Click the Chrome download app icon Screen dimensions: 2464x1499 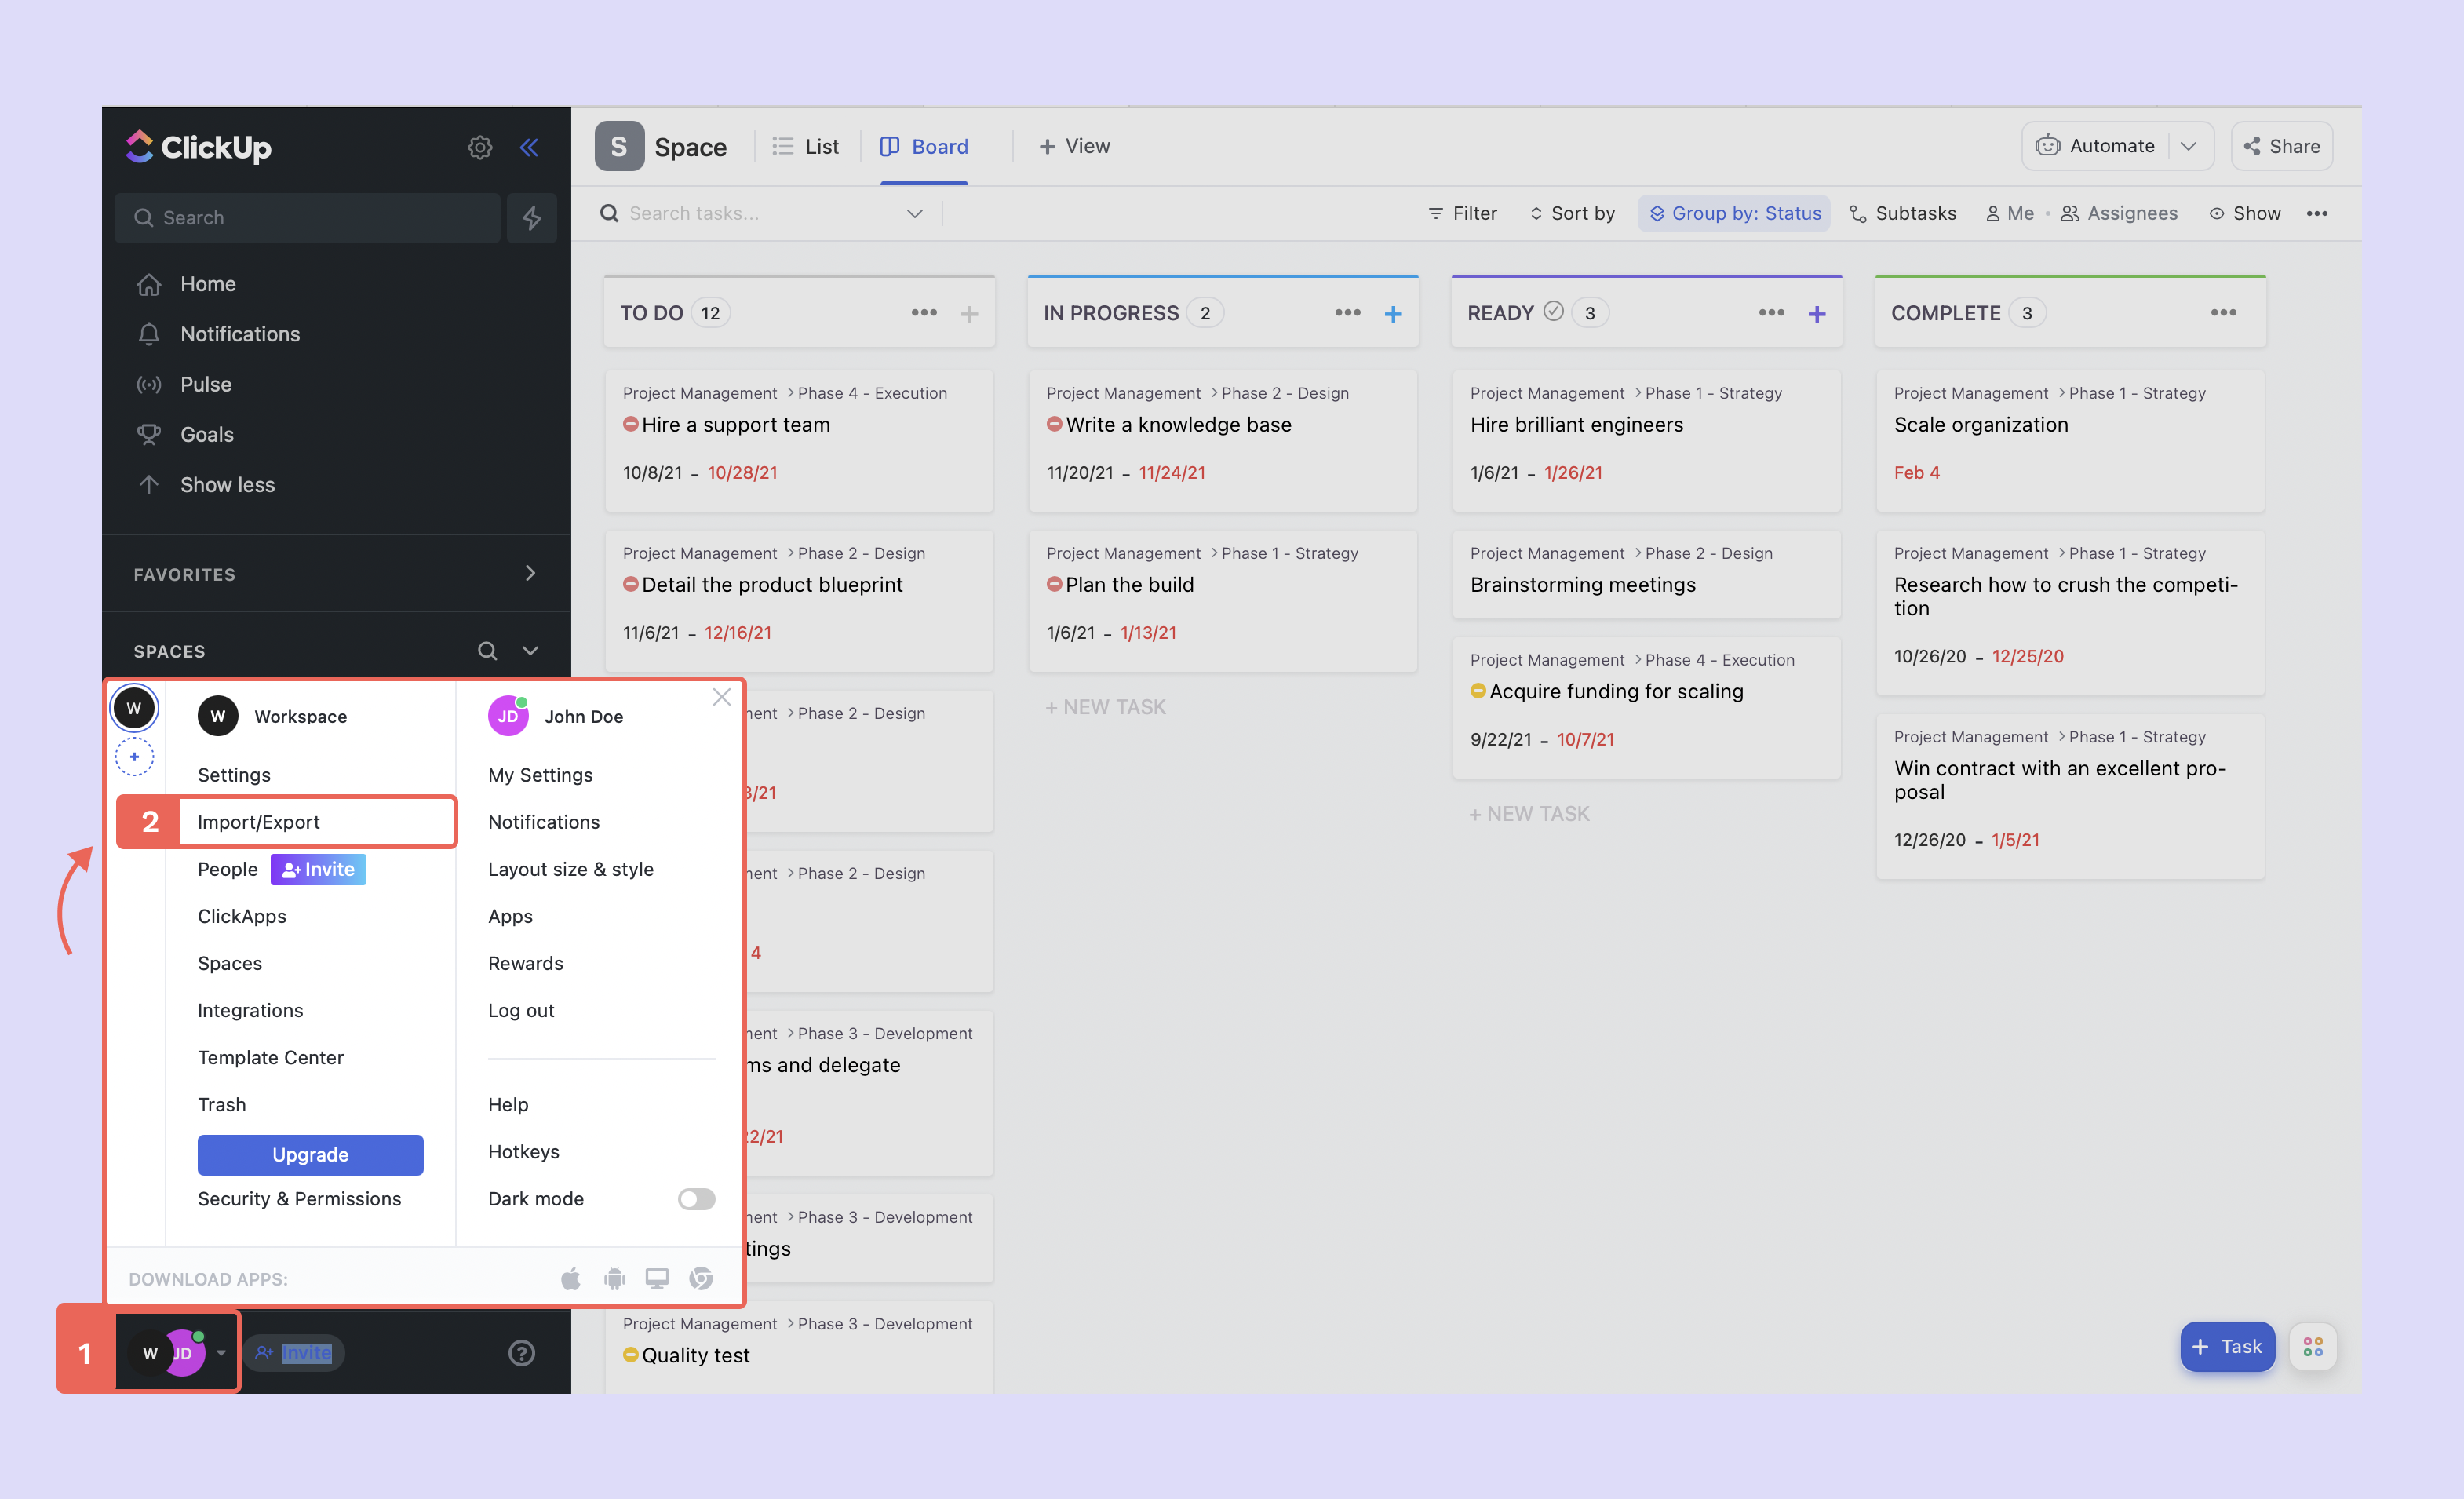point(701,1278)
